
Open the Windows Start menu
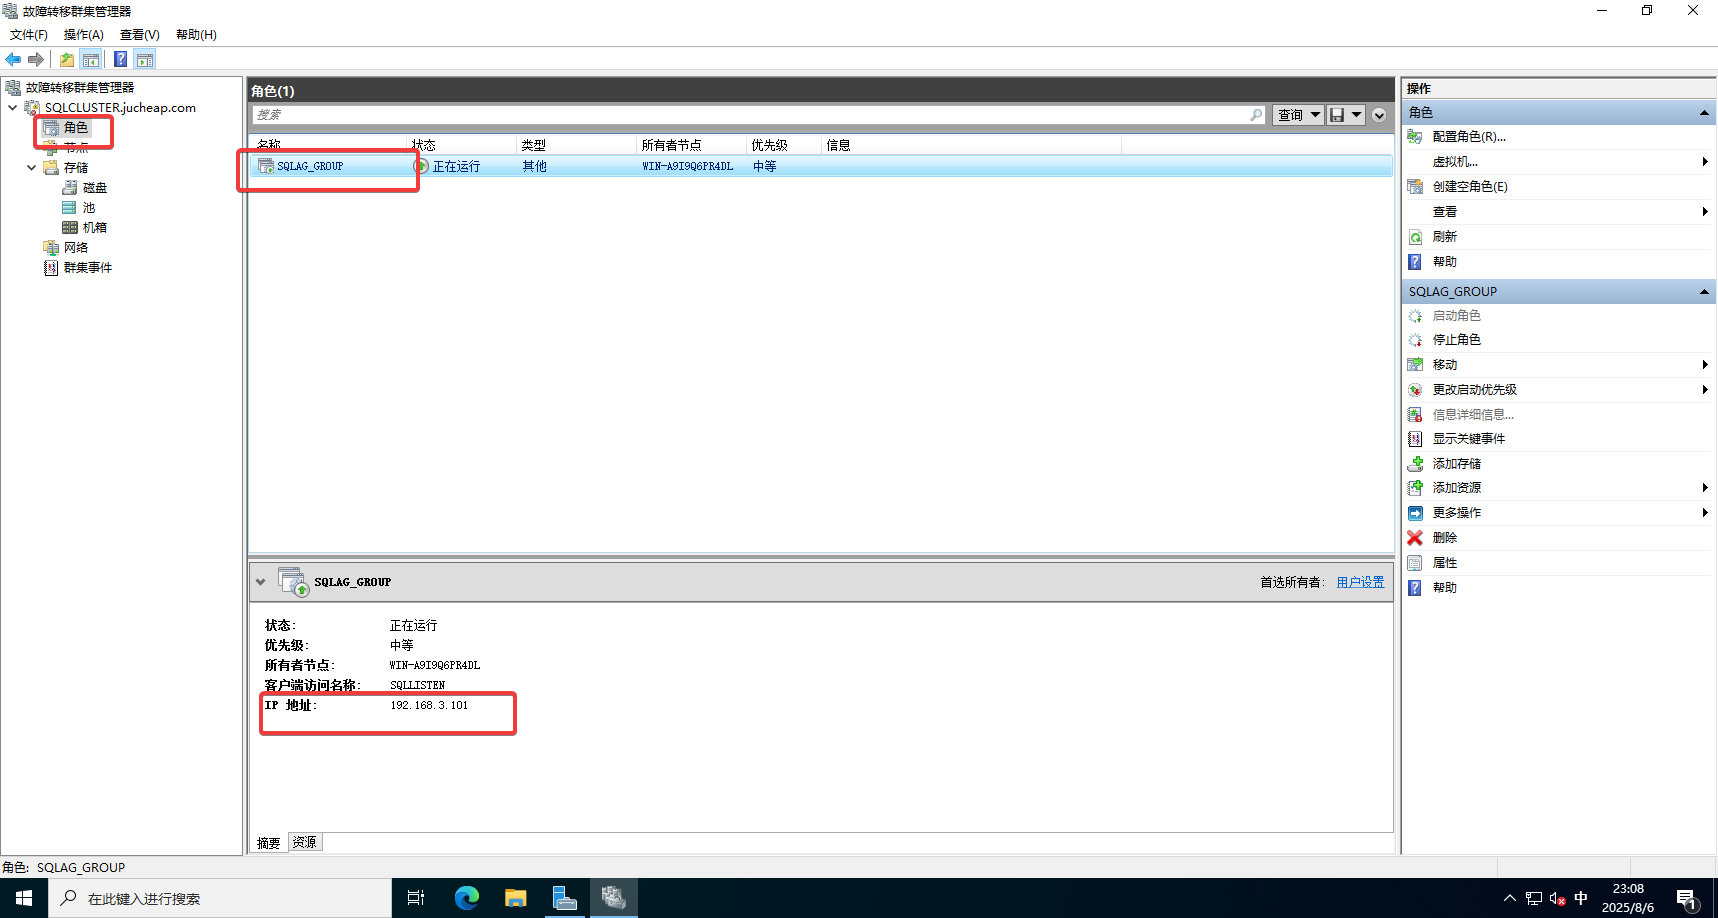(x=24, y=898)
